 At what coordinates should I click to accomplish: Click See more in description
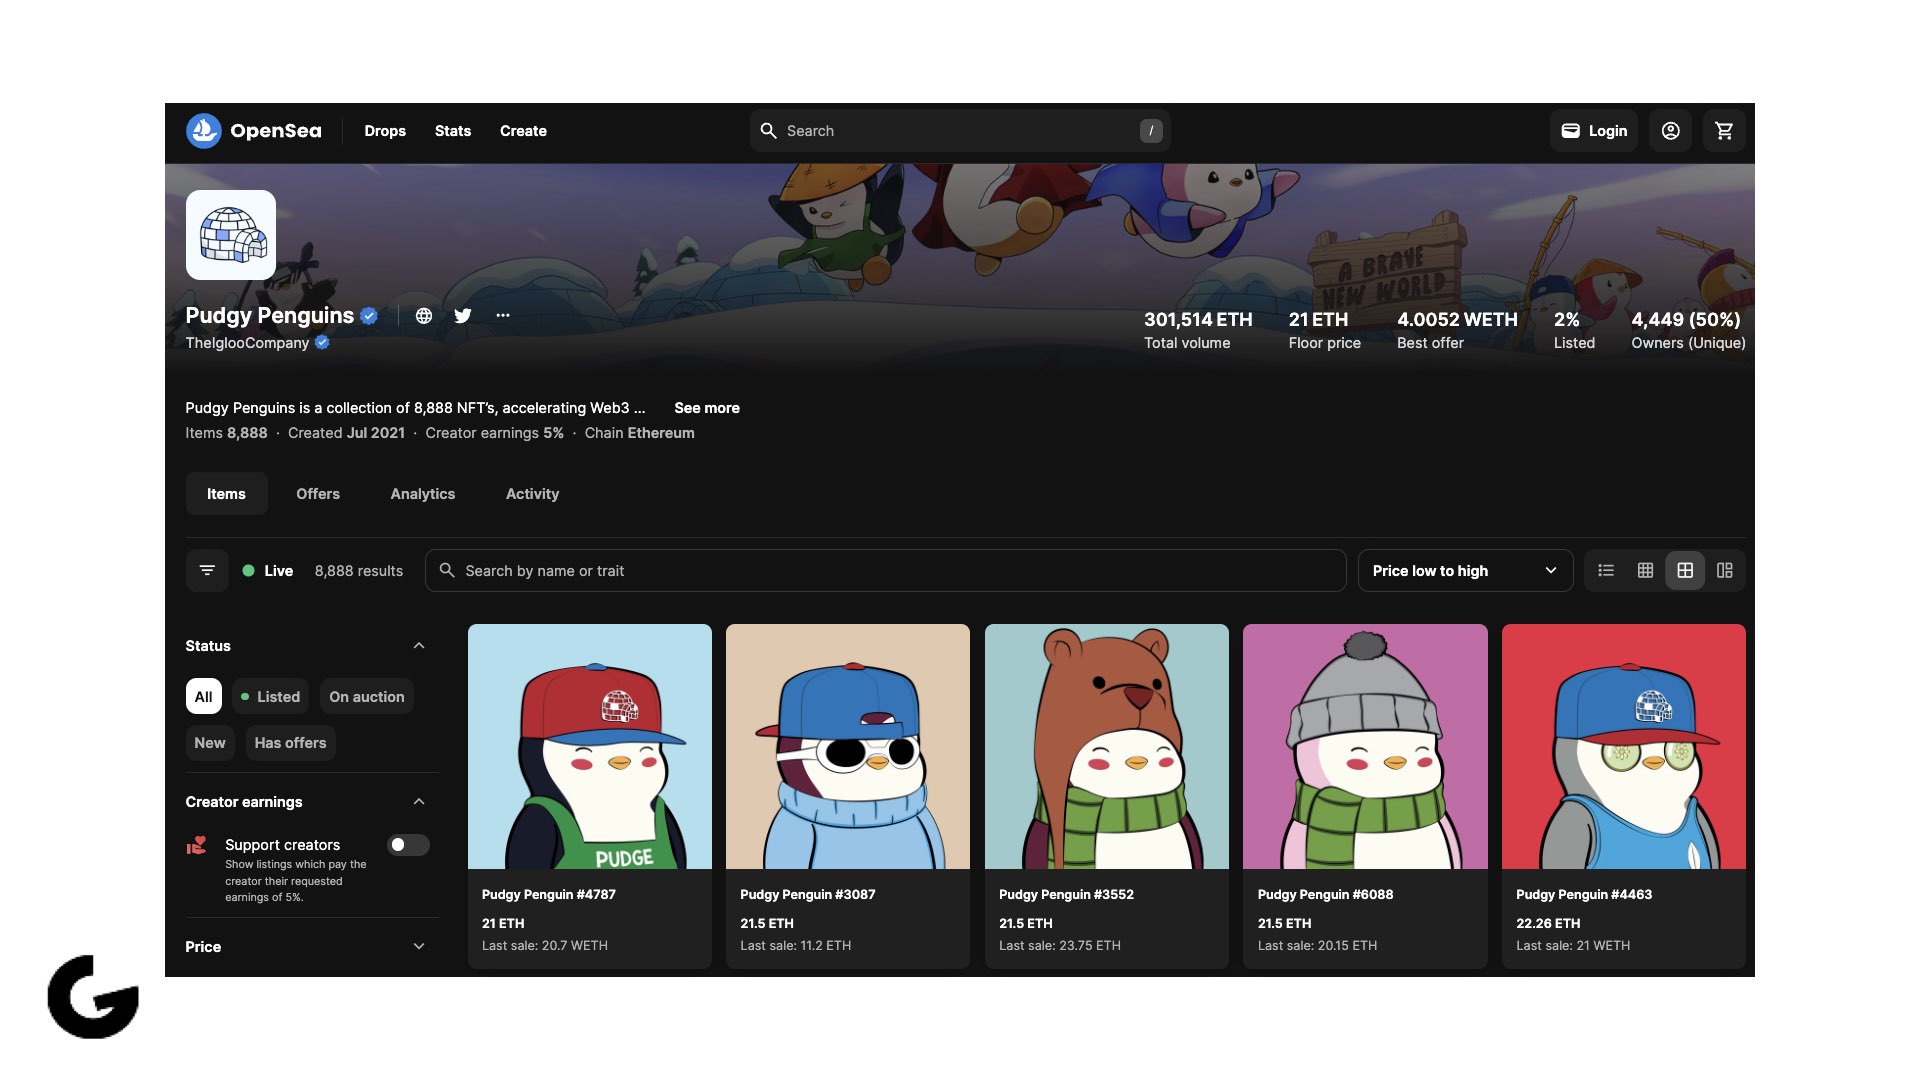coord(707,408)
